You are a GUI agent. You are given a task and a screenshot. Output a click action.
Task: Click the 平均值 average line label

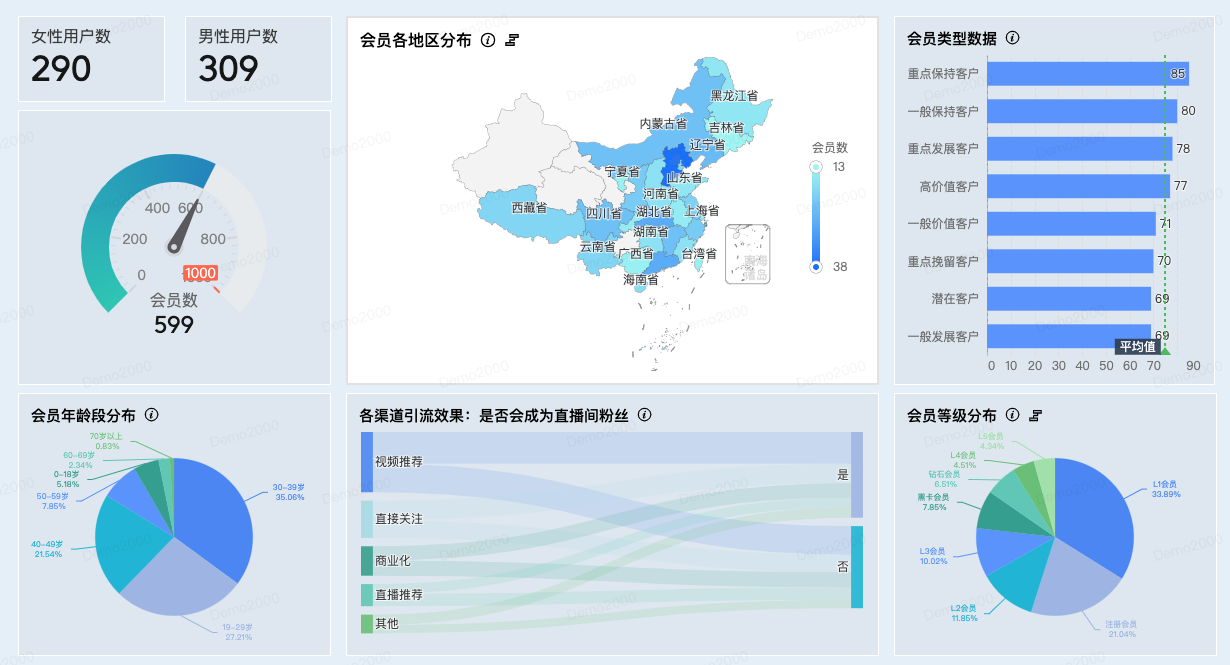(1137, 347)
